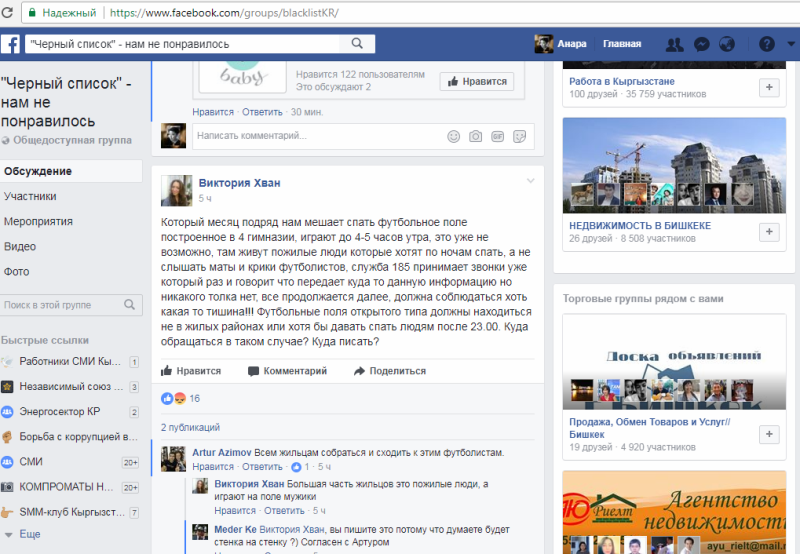Open post options chevron on Виктория Хван post
This screenshot has height=554, width=800.
point(530,181)
